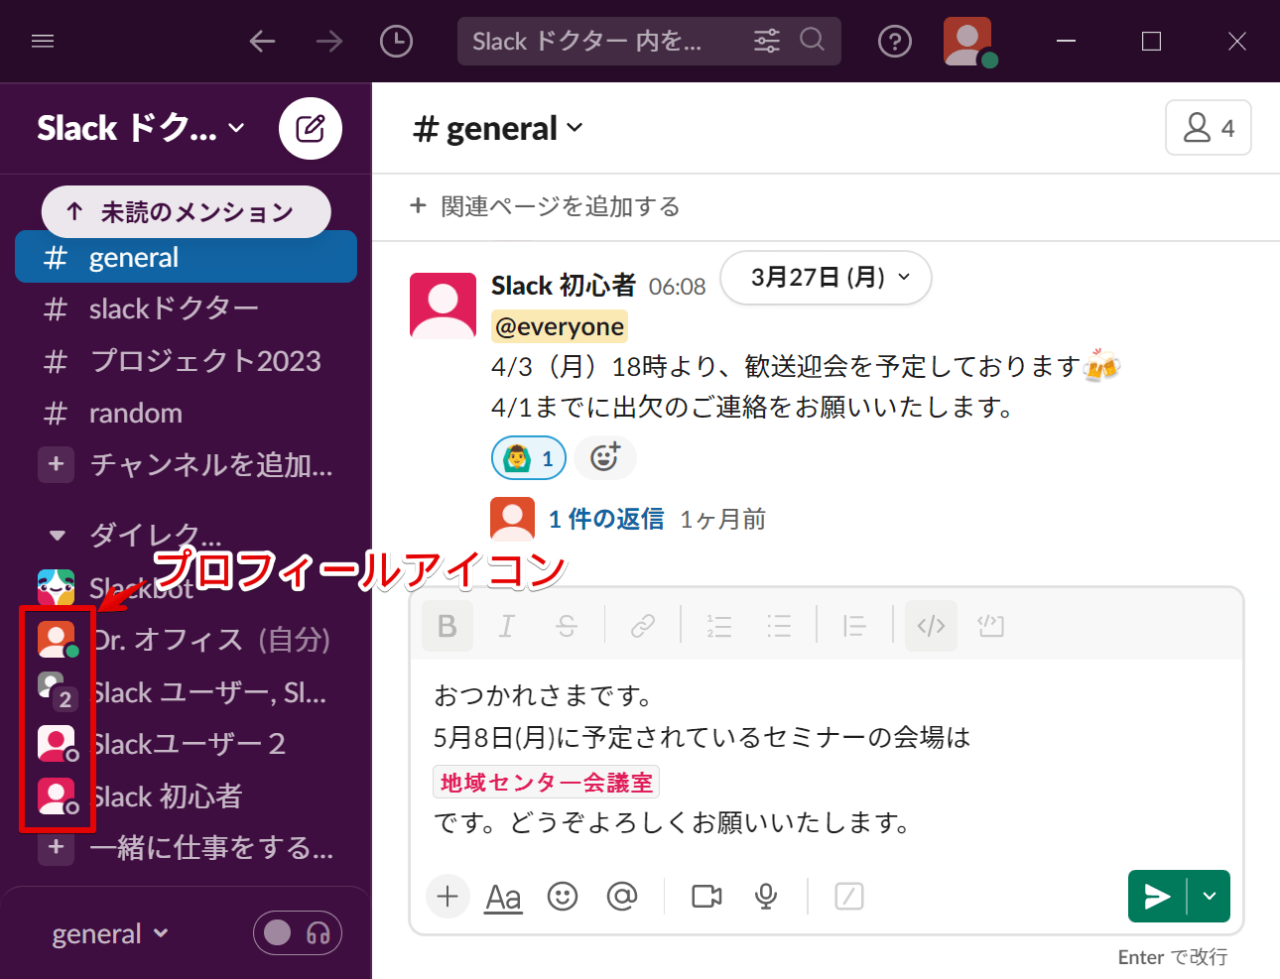Toggle strikethrough formatting
The height and width of the screenshot is (979, 1280).
click(x=566, y=626)
